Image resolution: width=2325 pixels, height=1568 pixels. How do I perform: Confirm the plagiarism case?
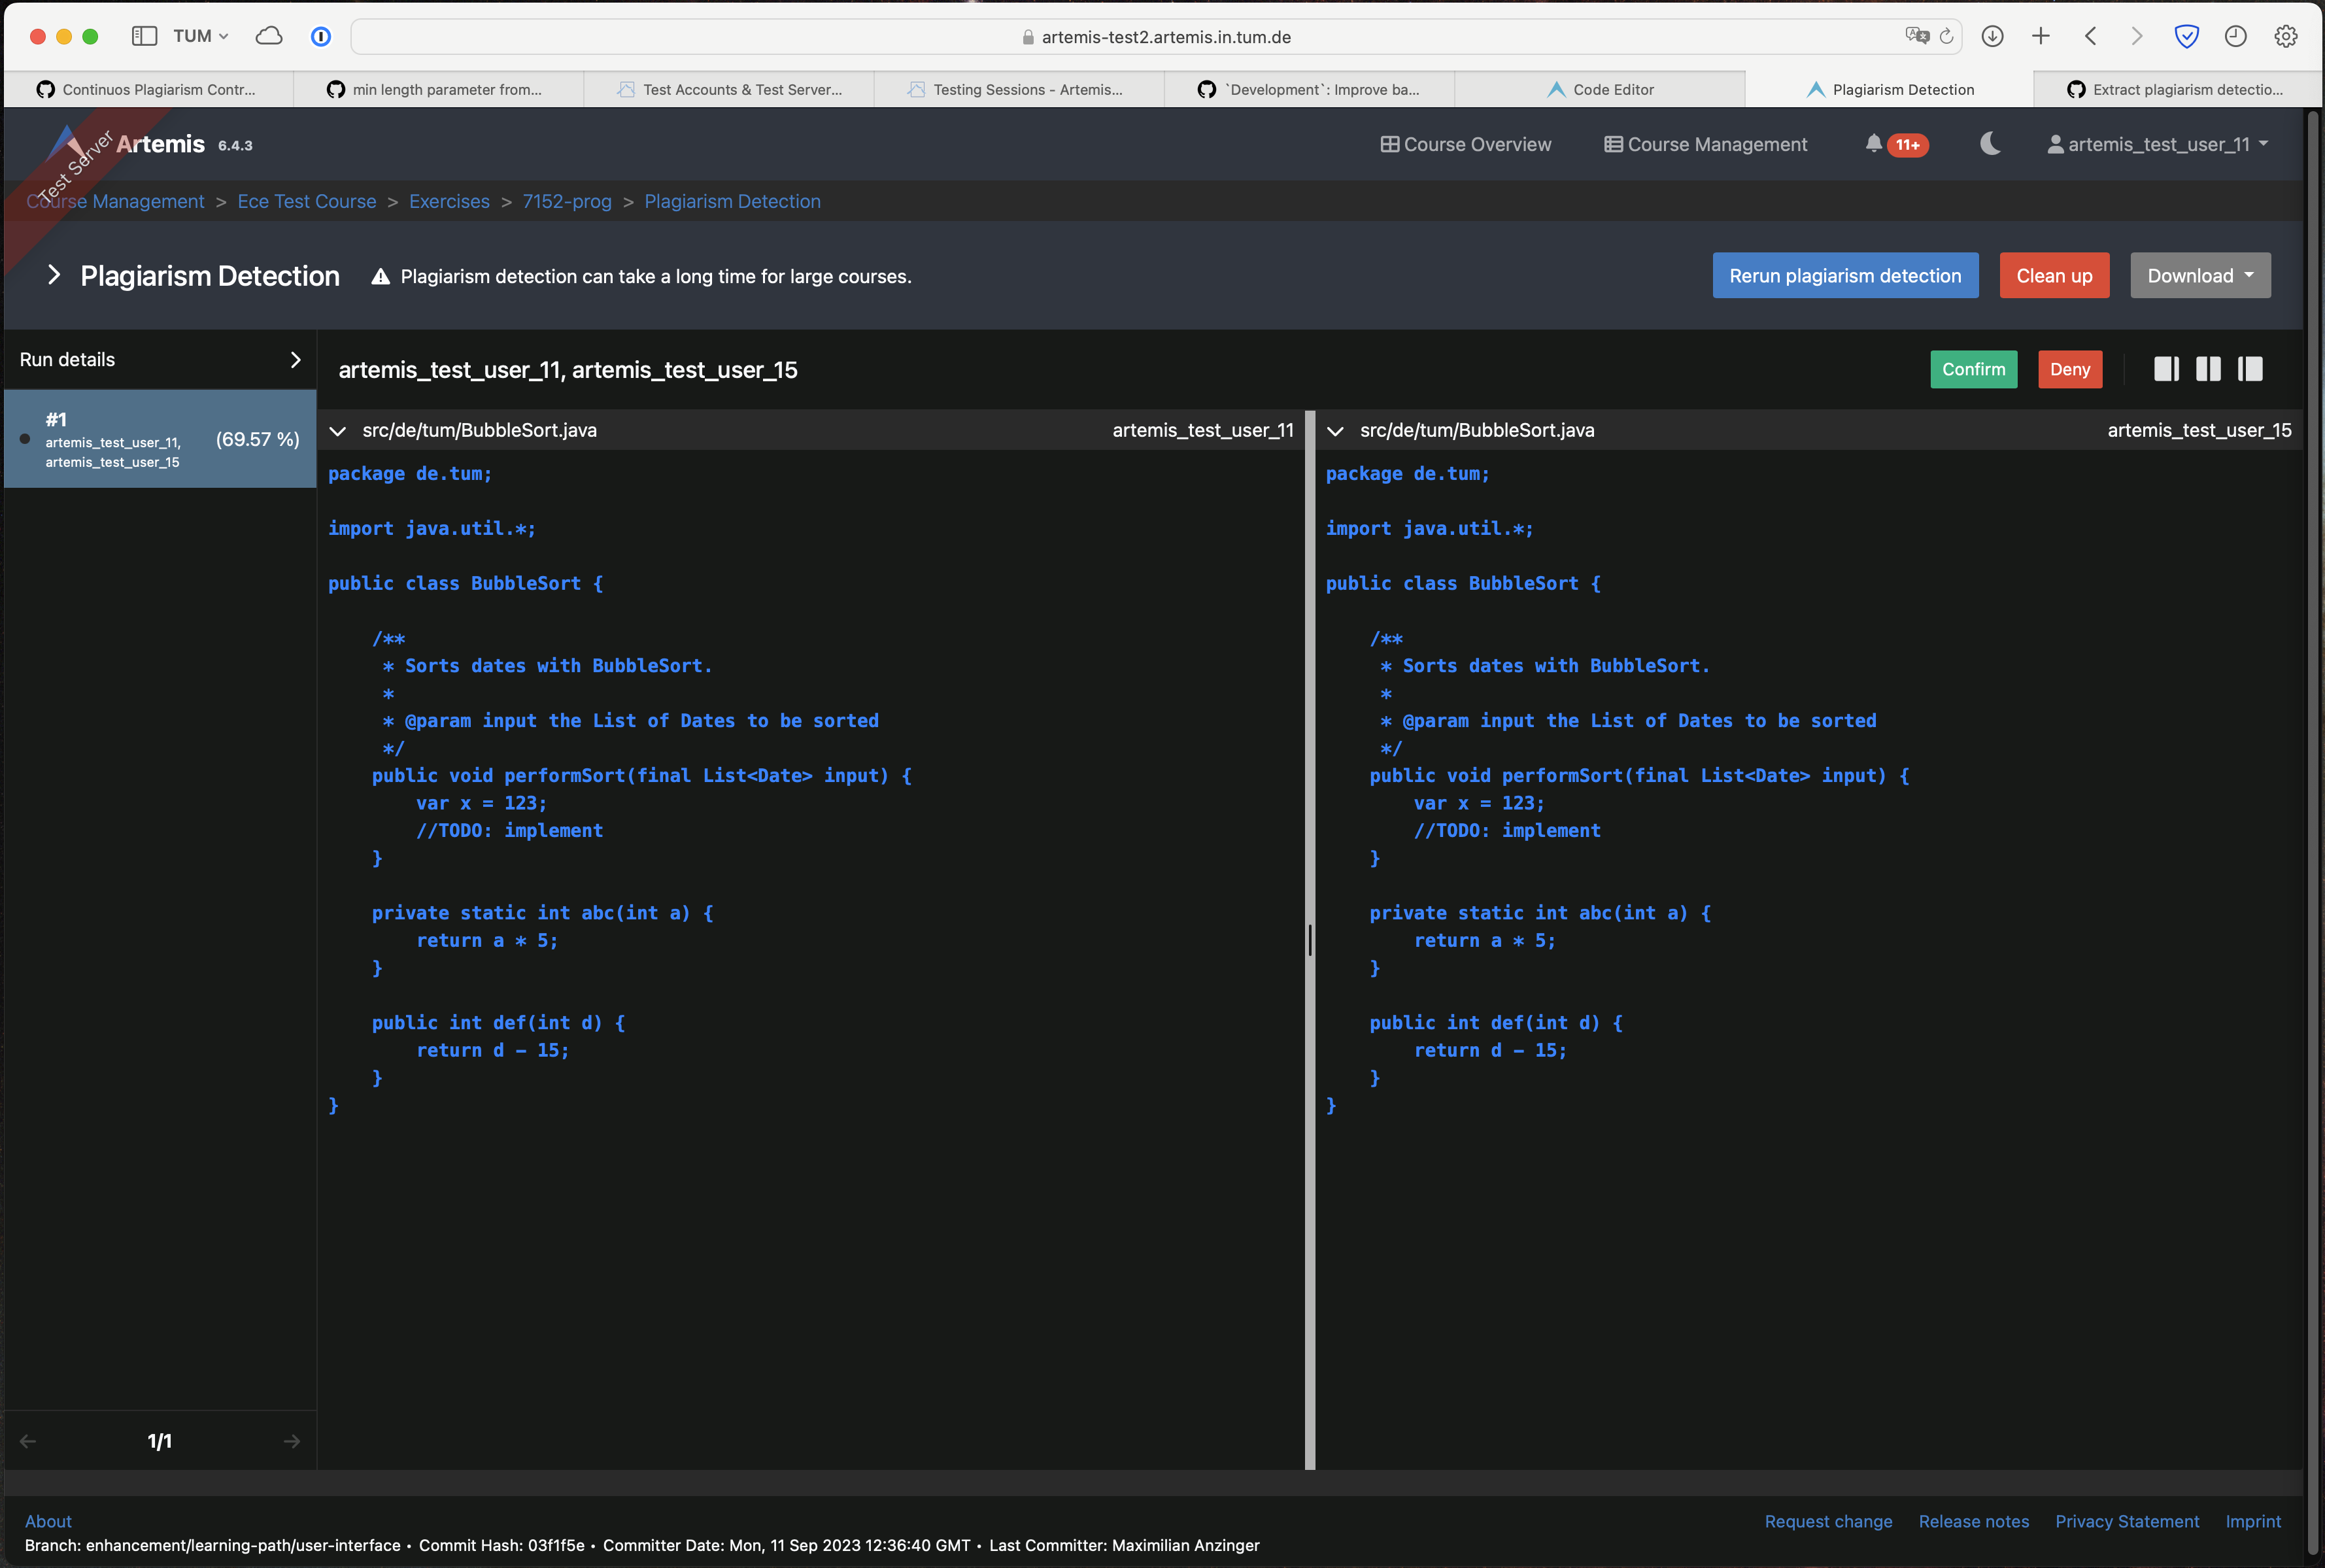(1973, 369)
